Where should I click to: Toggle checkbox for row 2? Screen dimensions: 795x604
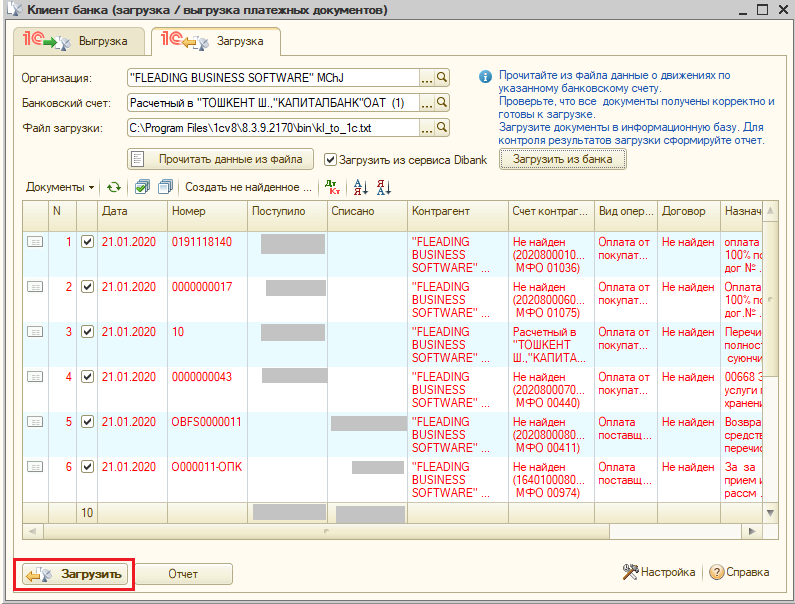click(87, 287)
